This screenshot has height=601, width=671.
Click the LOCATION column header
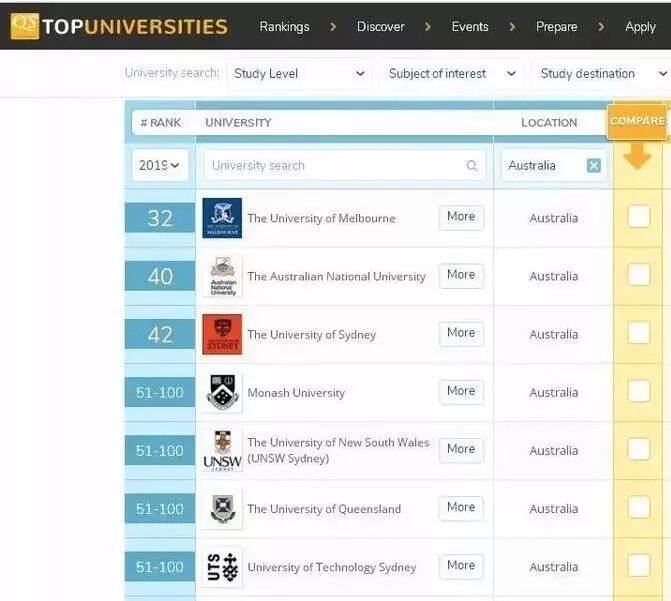coord(549,123)
